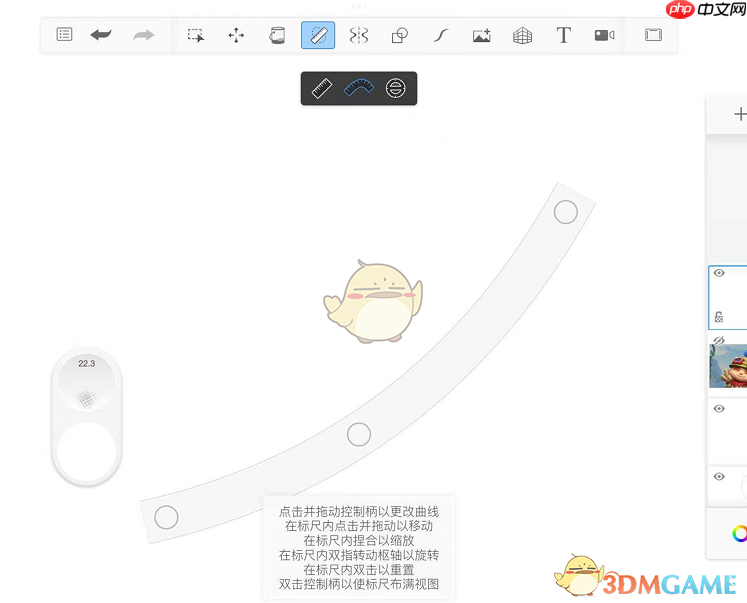Image resolution: width=747 pixels, height=603 pixels.
Task: Click the yellow chick drawing on canvas
Action: pos(373,302)
